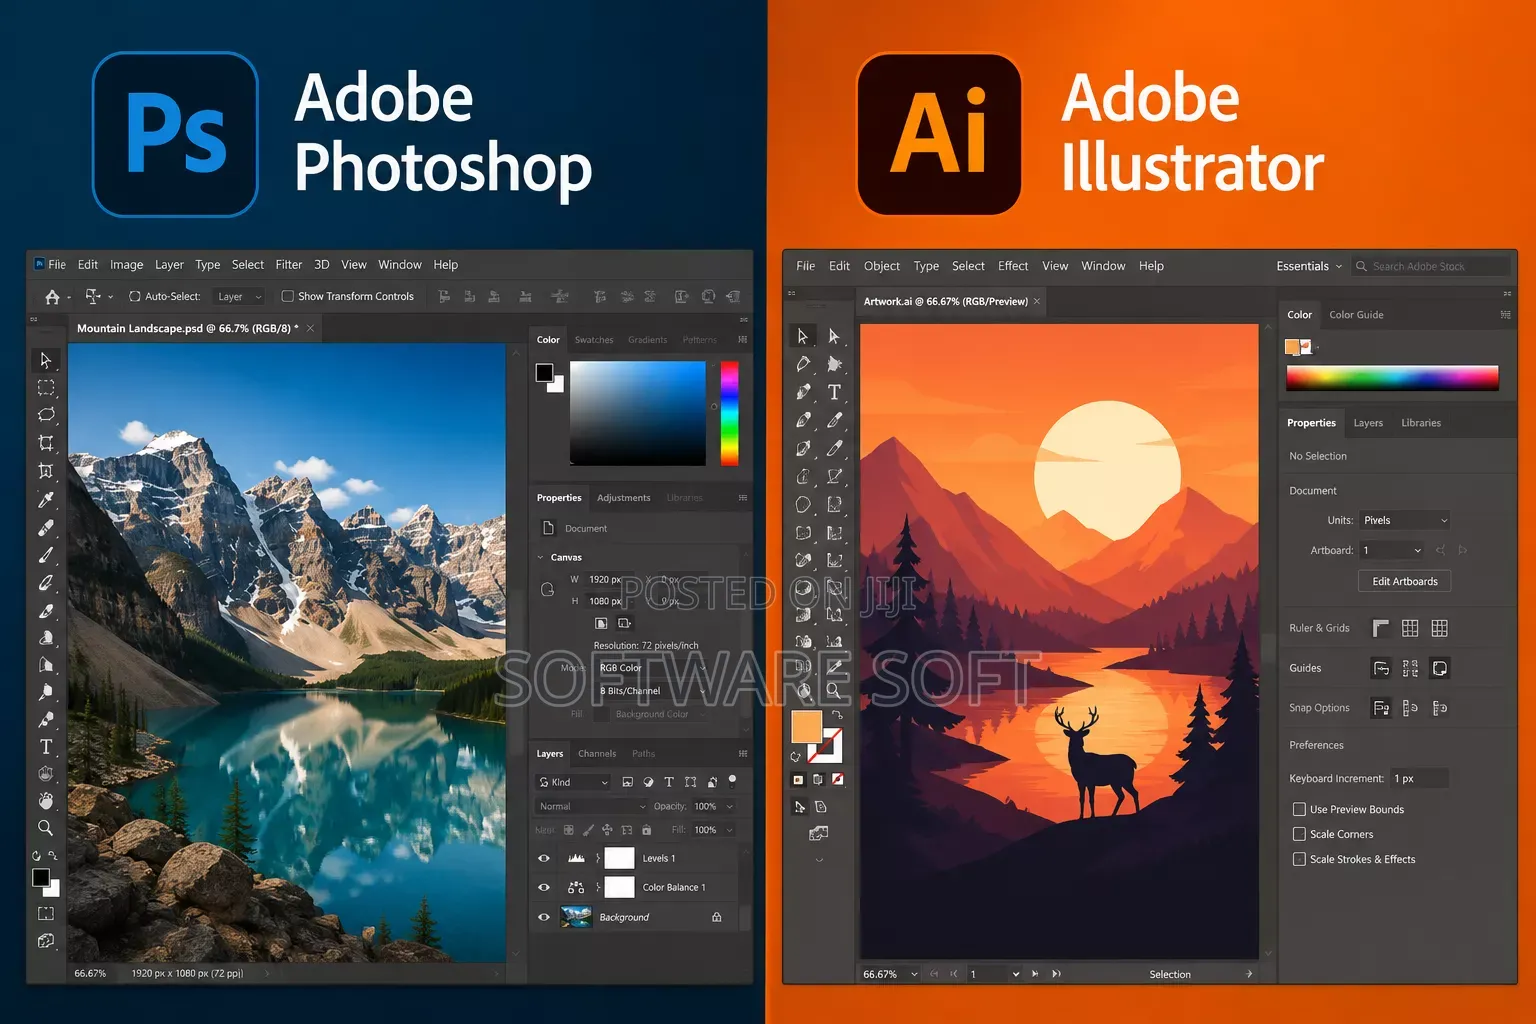This screenshot has width=1536, height=1024.
Task: Click Photoshop rainbow hue slider
Action: 730,413
